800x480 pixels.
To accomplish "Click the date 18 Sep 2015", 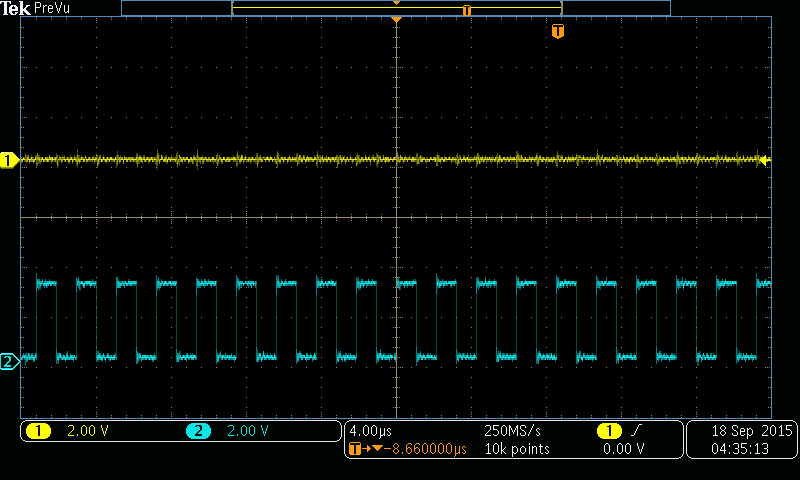I will pyautogui.click(x=752, y=431).
